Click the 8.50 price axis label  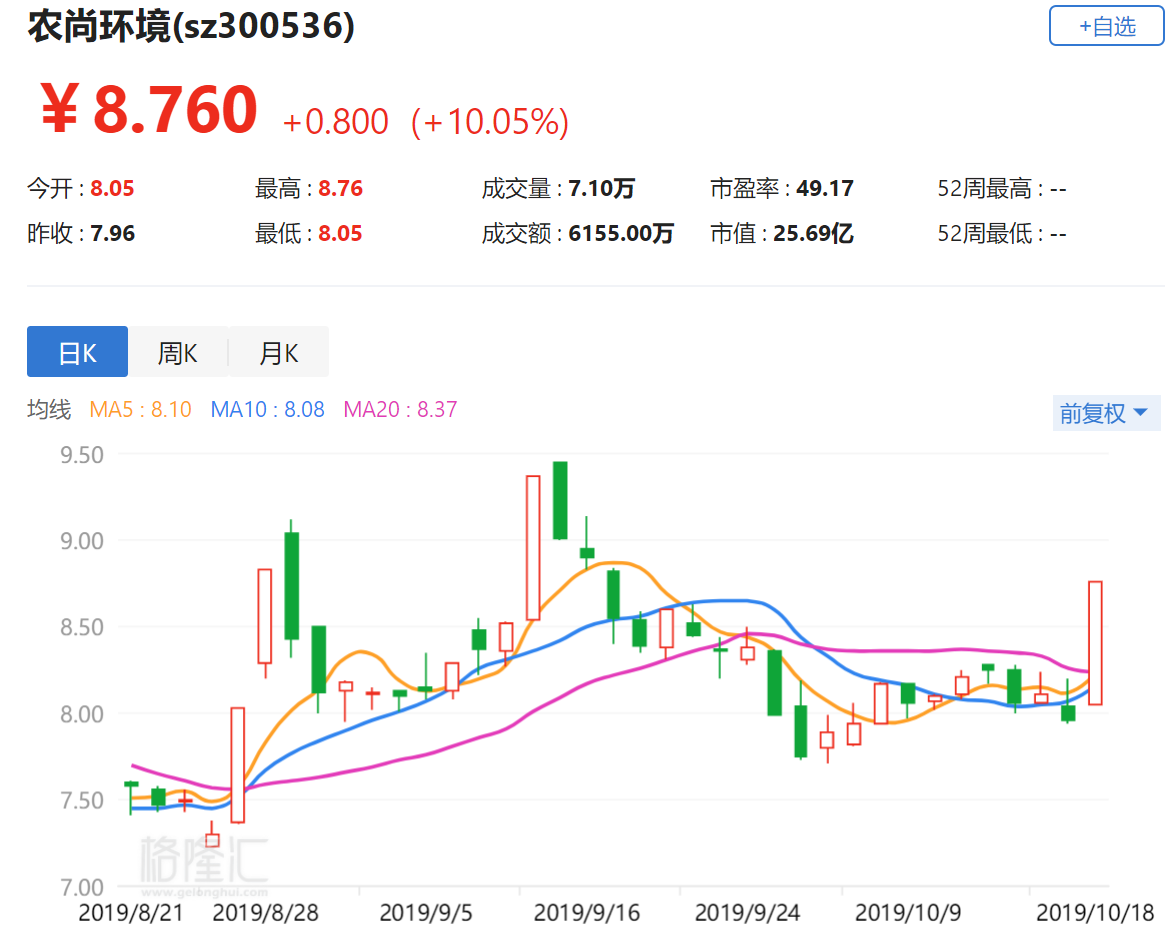(x=82, y=627)
